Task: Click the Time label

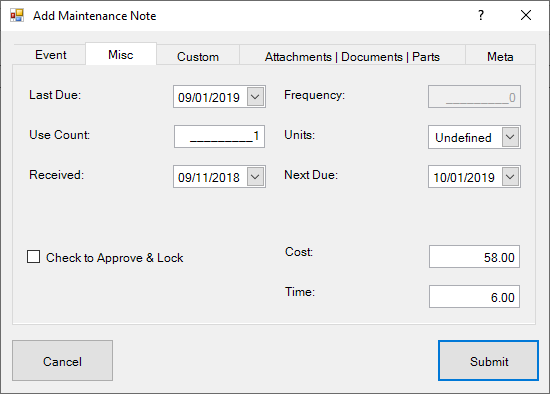Action: coord(300,292)
